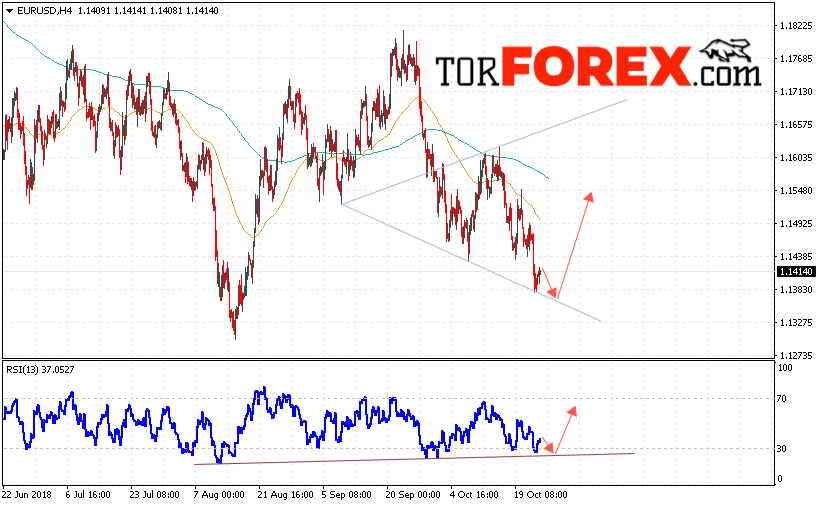Select price level 1.14385 on the scale
The image size is (817, 506).
pos(796,256)
